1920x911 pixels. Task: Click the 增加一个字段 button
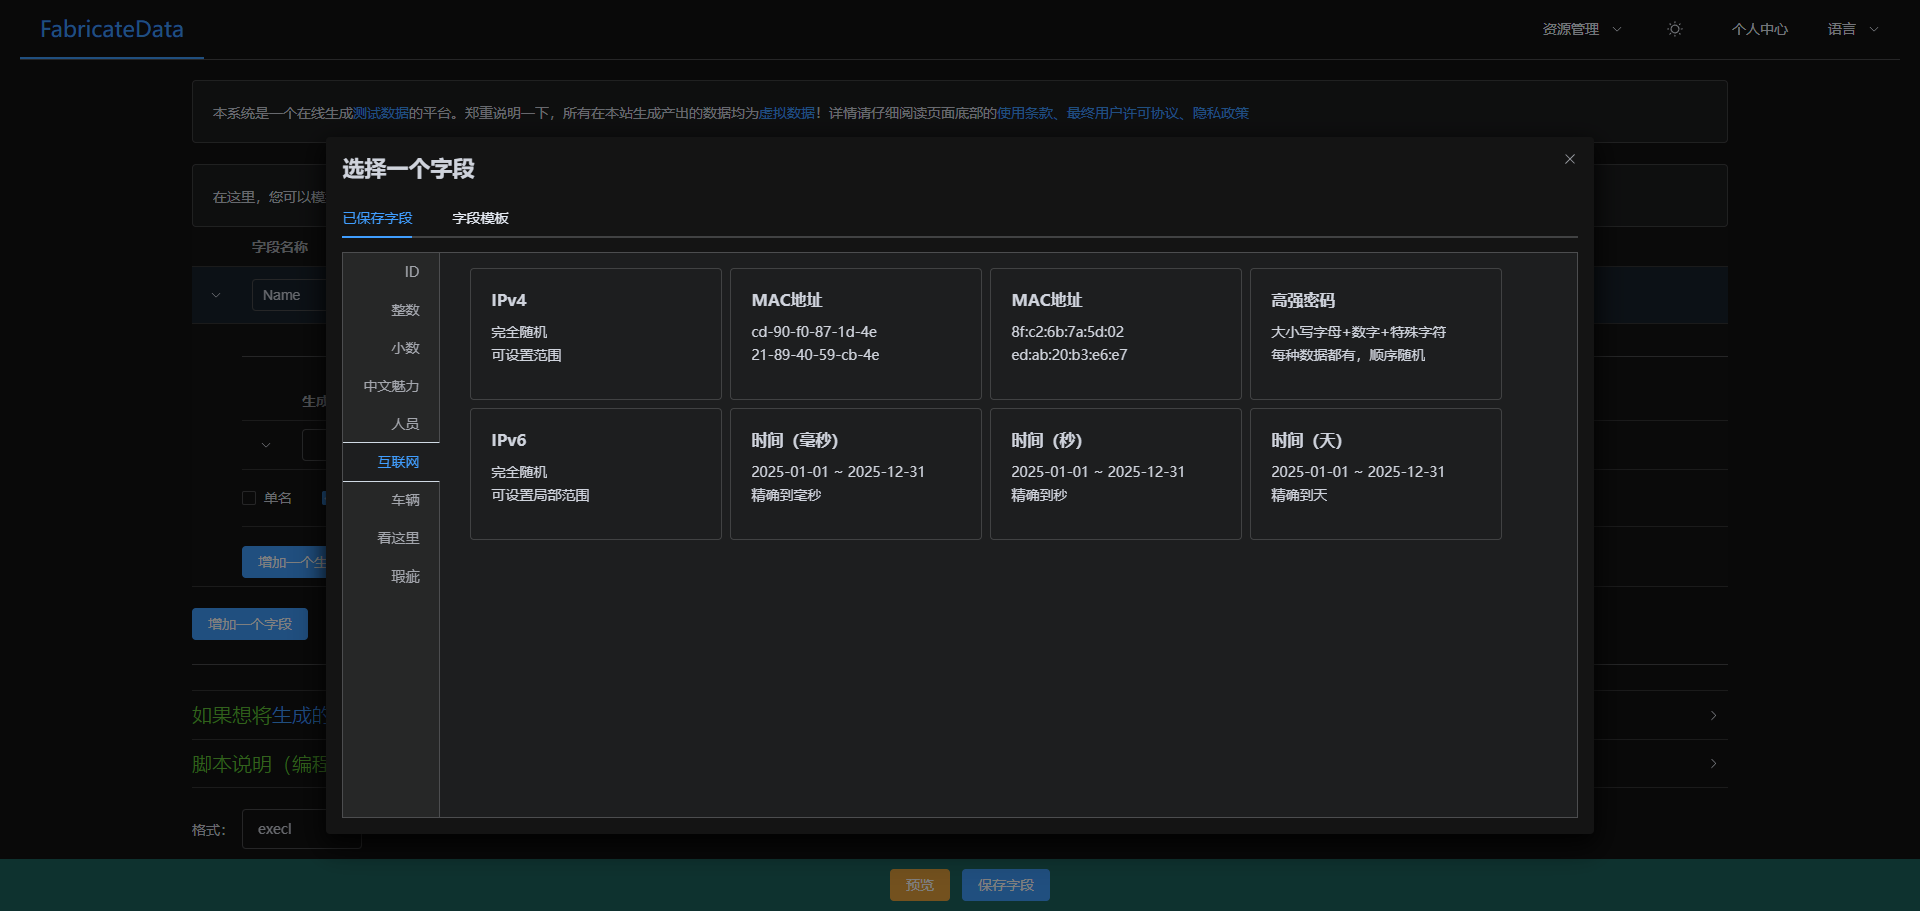pos(250,624)
